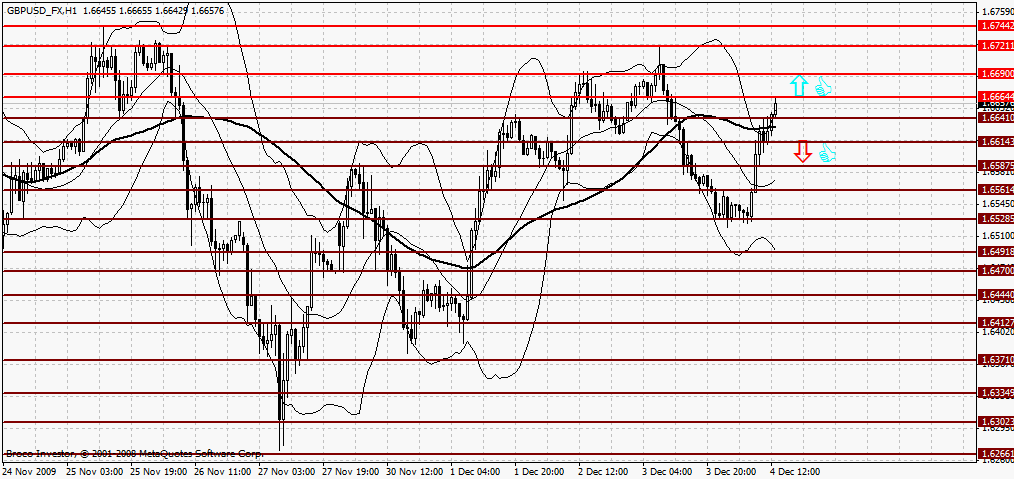1014x479 pixels.
Task: Select the 1.6528 price level label
Action: coord(995,217)
